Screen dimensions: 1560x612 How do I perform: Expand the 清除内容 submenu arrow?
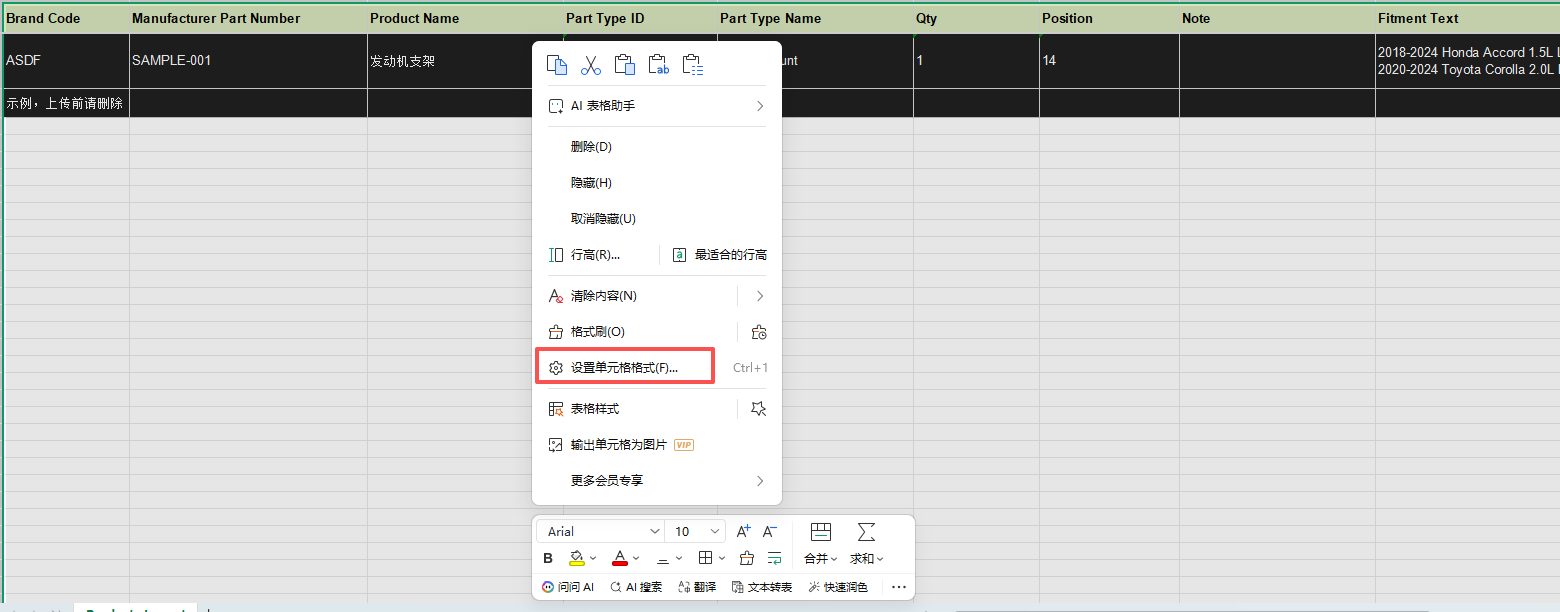(759, 296)
